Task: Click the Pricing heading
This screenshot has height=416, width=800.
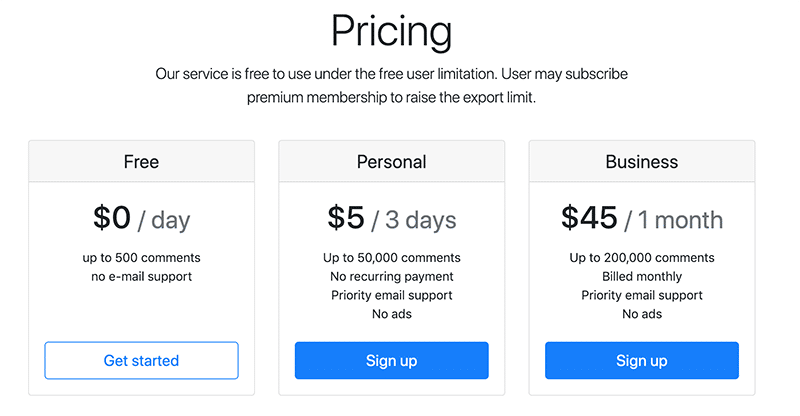Action: [391, 32]
